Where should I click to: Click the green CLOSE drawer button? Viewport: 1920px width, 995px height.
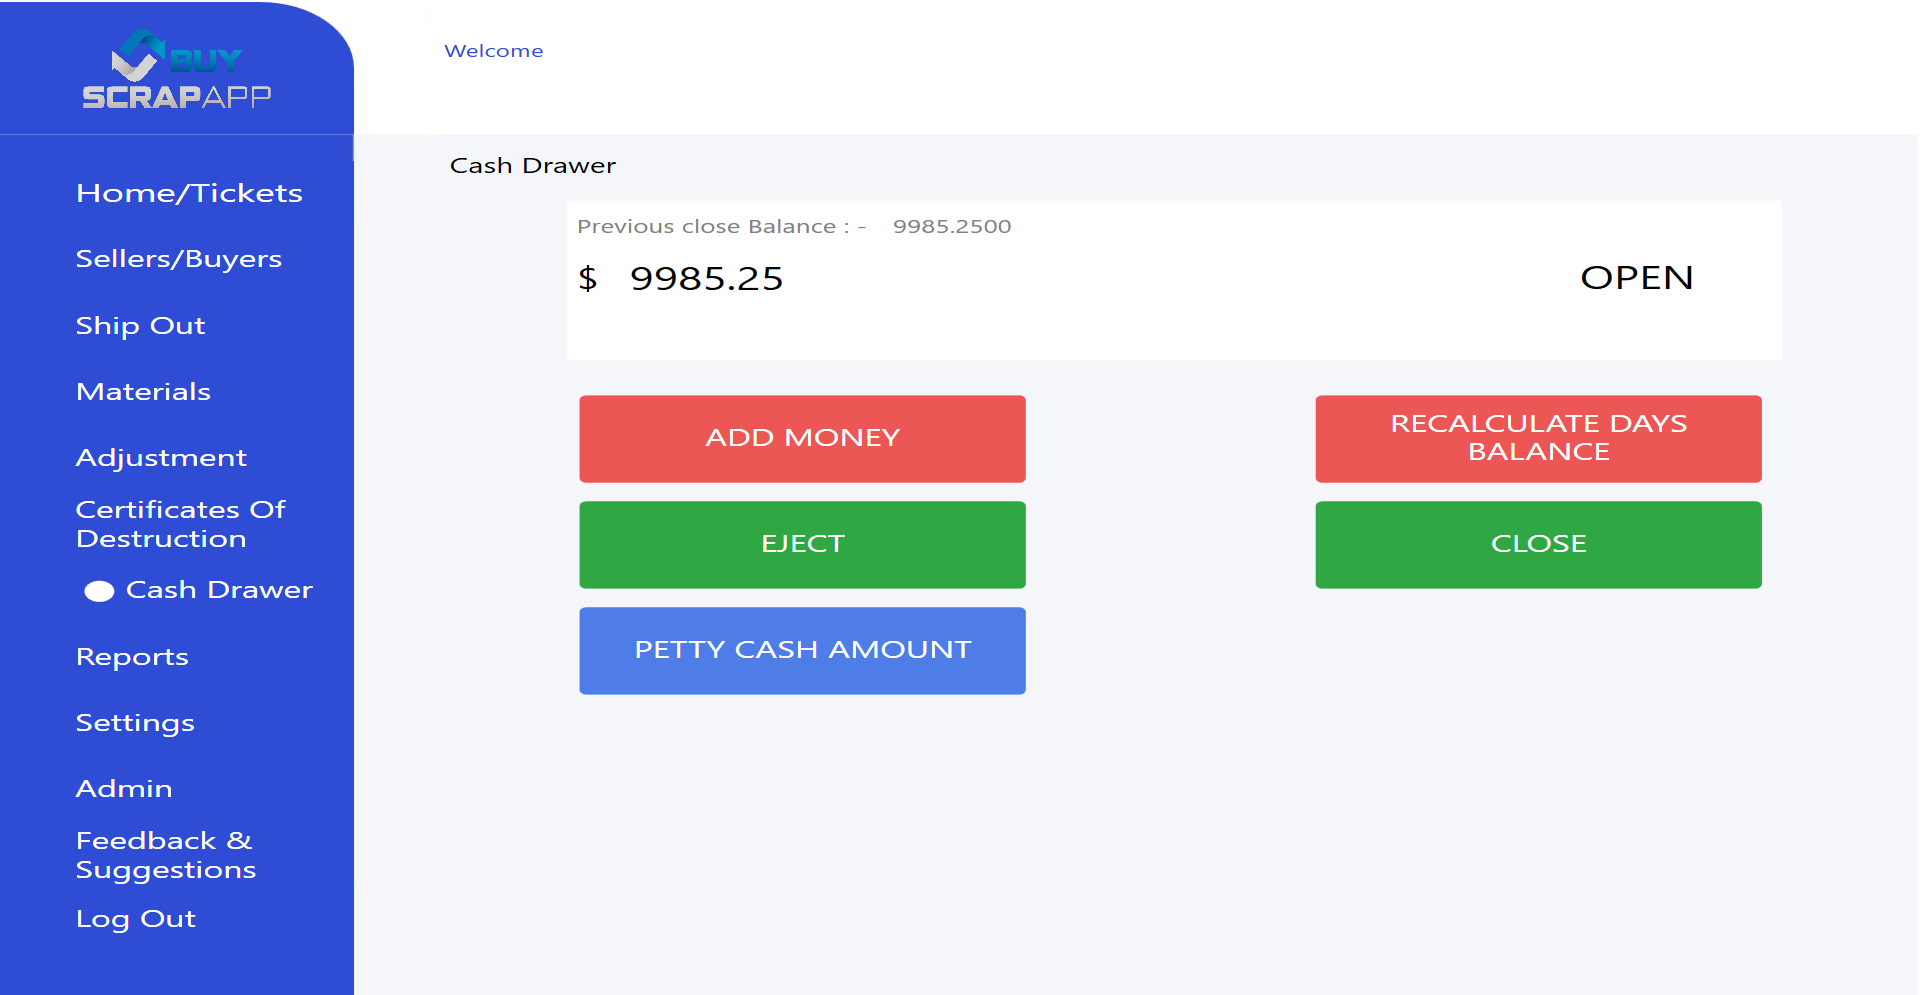click(1538, 545)
